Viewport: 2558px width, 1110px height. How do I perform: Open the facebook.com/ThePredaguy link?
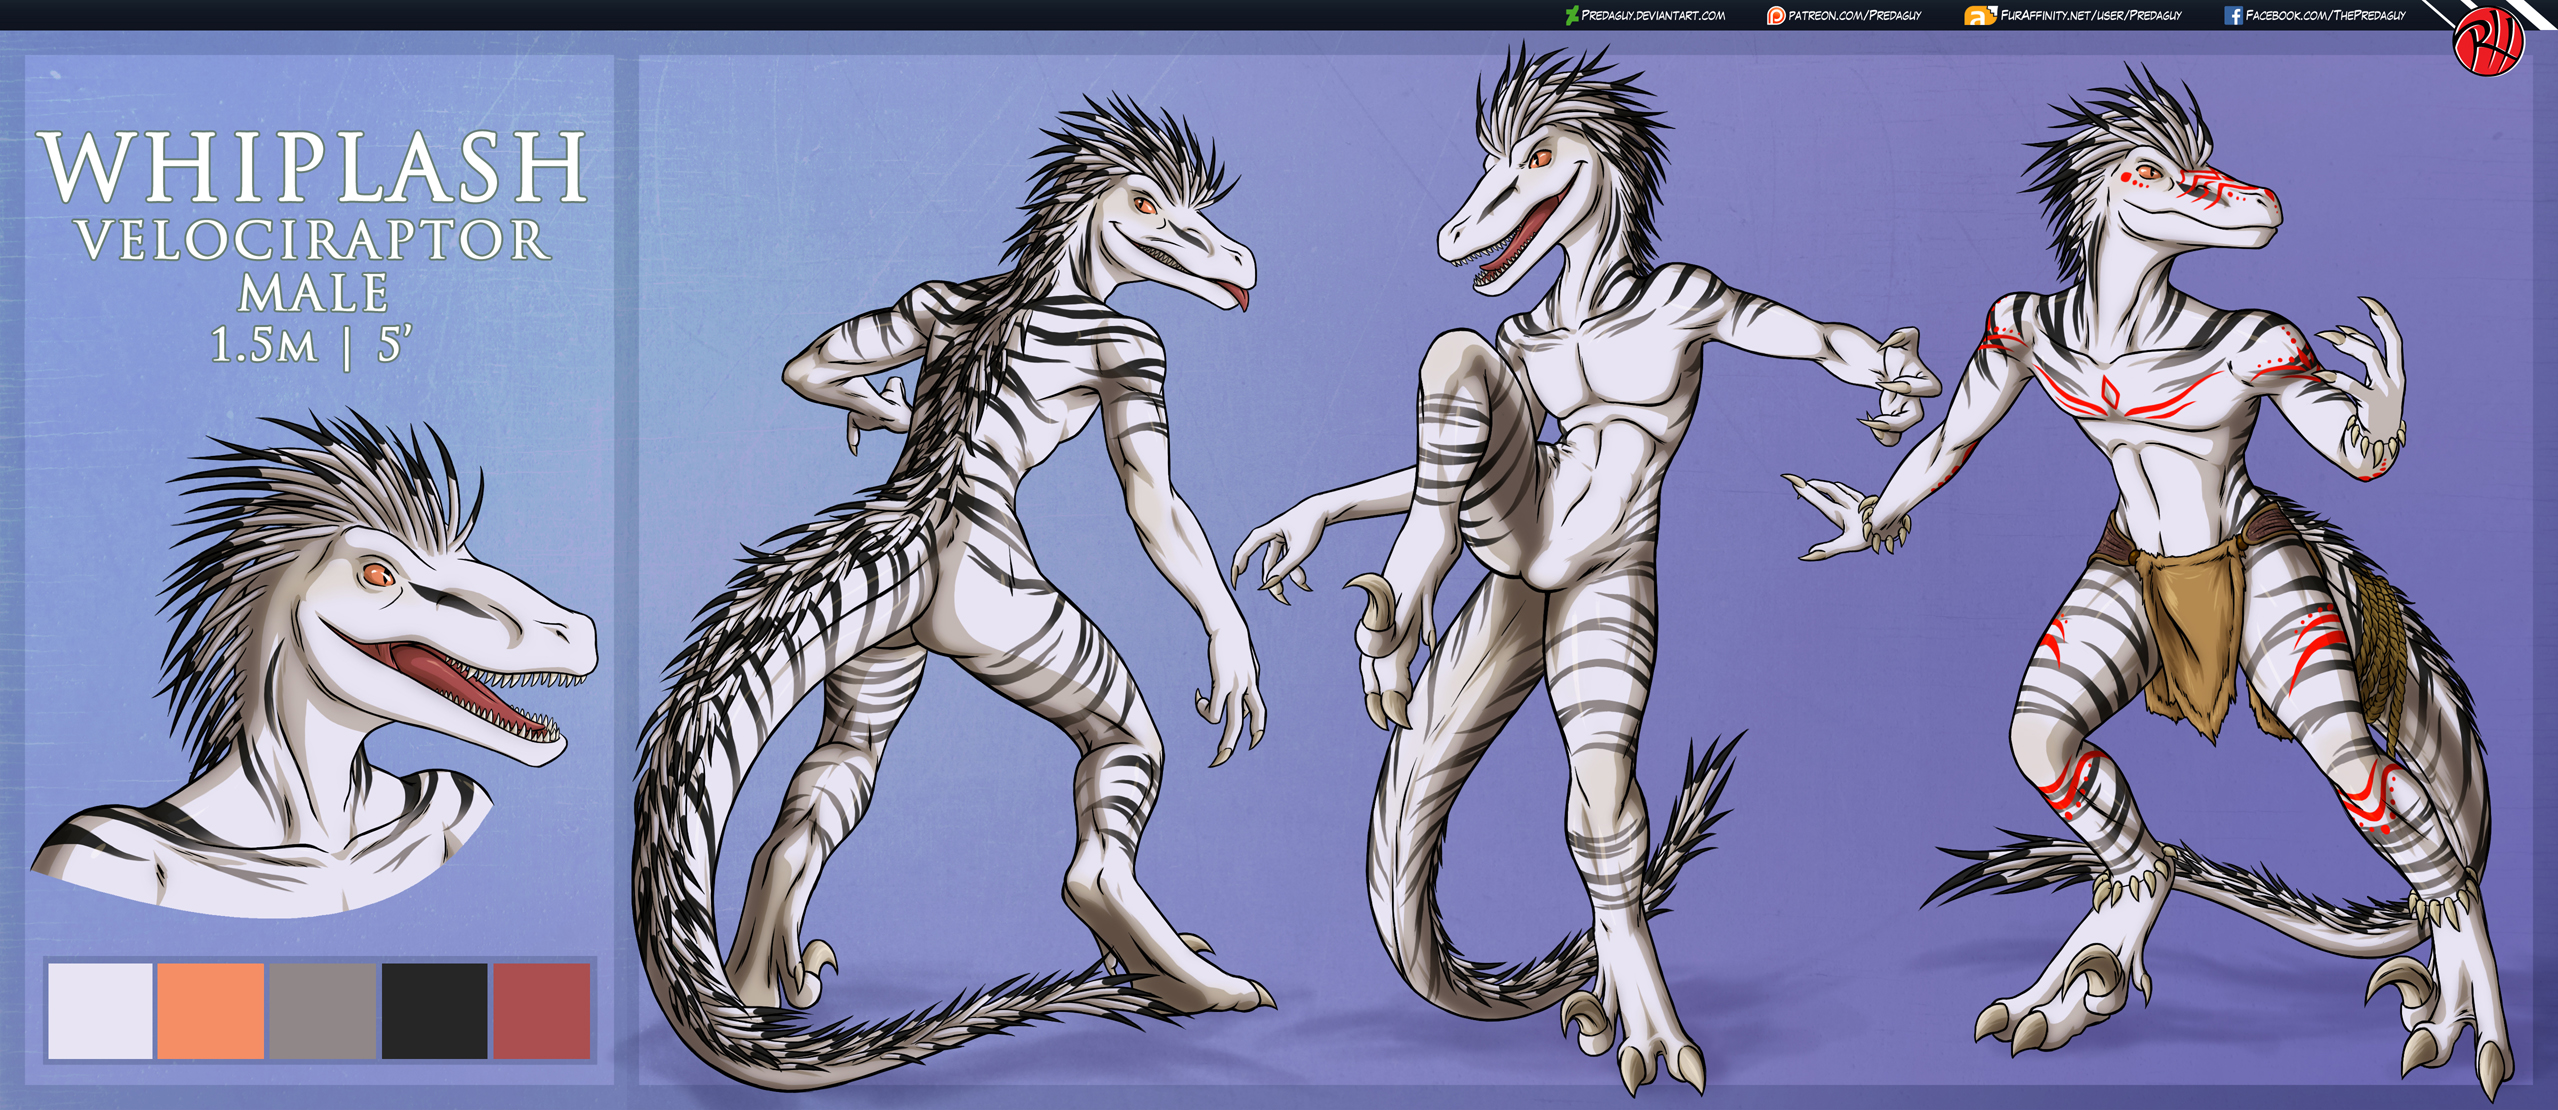(x=2325, y=15)
